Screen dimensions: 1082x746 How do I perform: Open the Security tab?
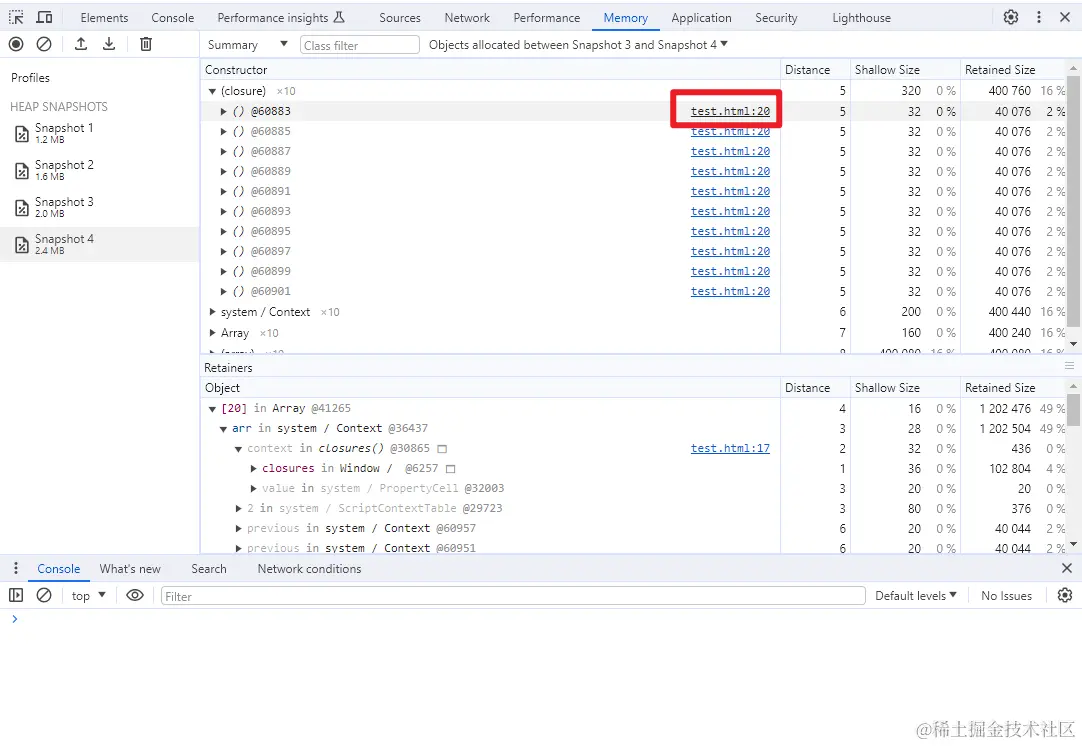coord(776,18)
